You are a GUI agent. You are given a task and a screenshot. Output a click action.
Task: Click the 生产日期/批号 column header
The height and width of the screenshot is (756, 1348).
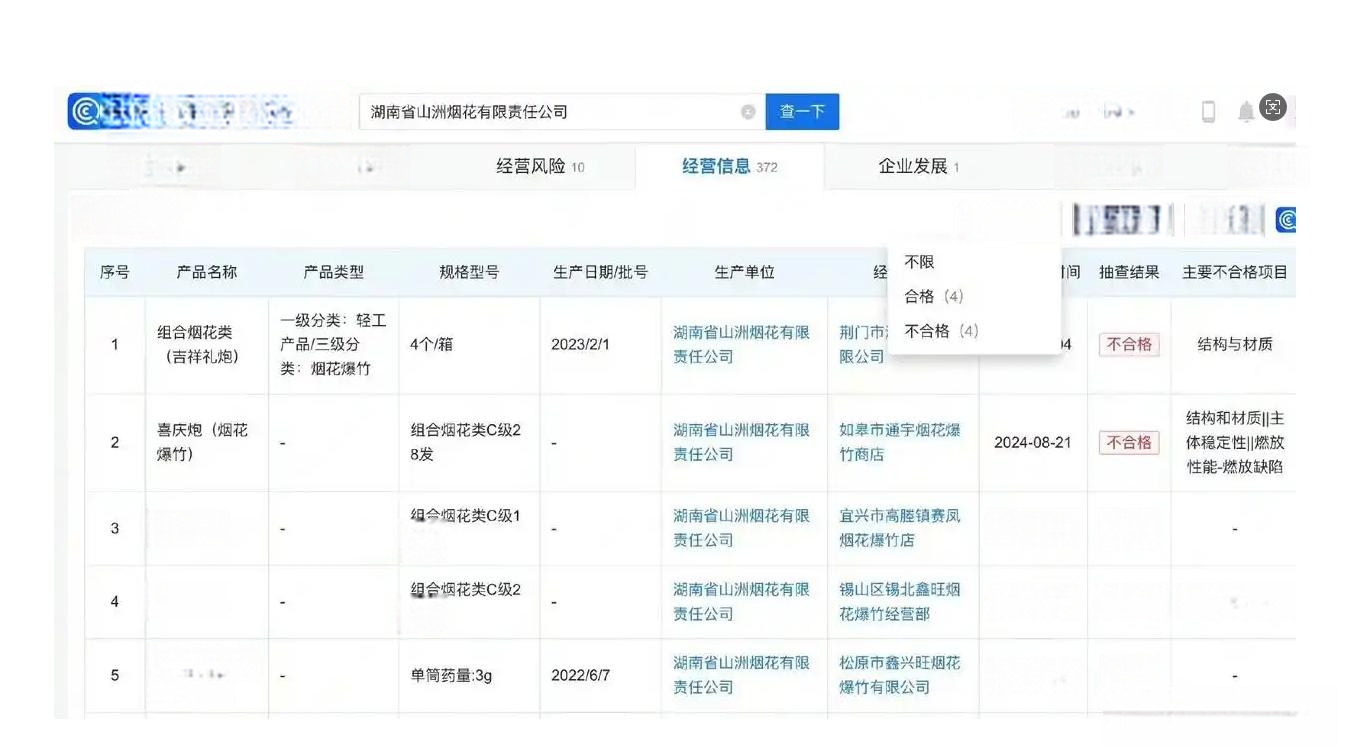click(x=600, y=272)
